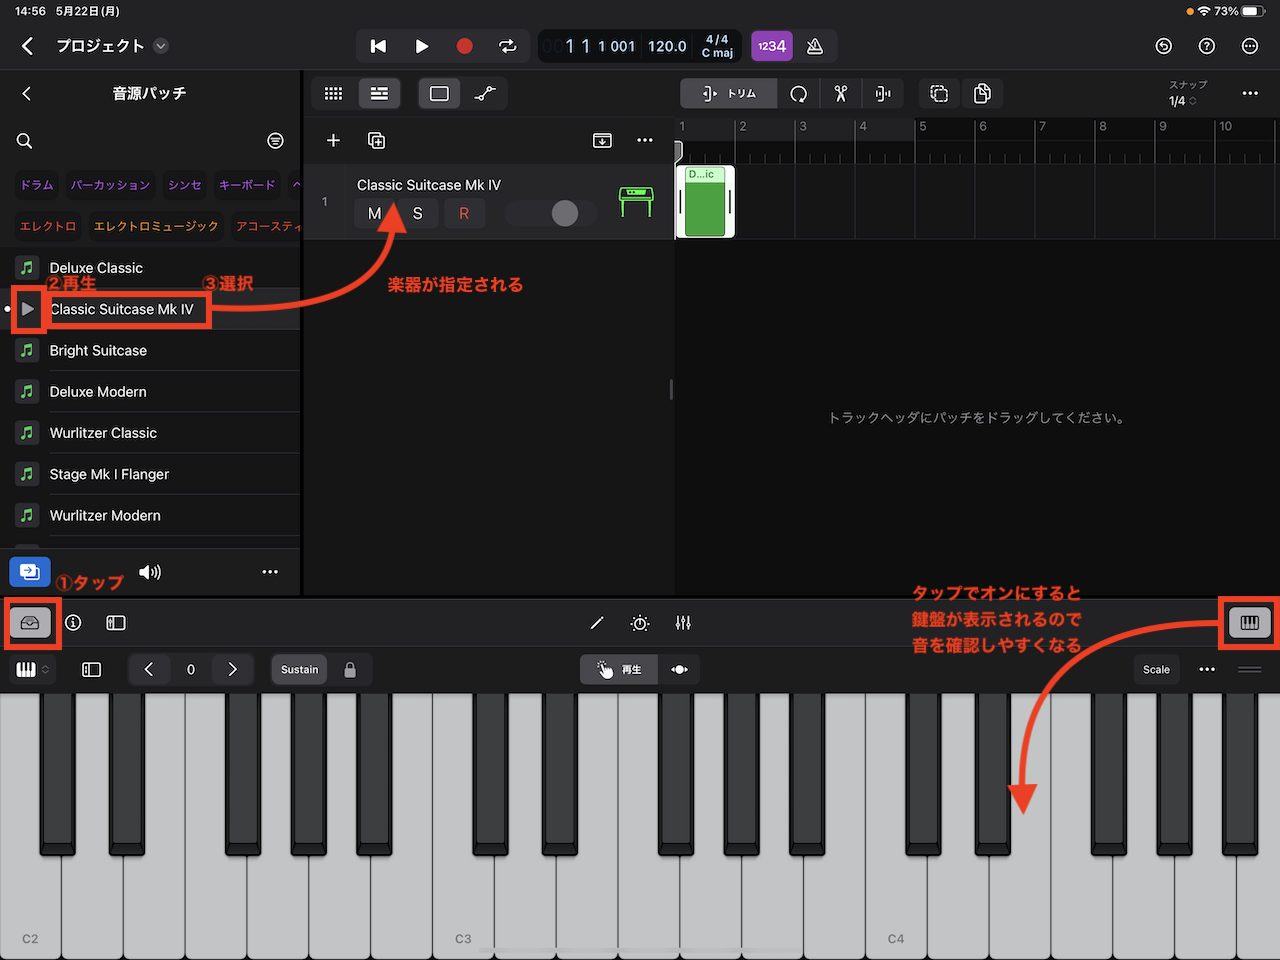Adjust track volume slider knob
Screen dimensions: 1280x960
[x=565, y=213]
